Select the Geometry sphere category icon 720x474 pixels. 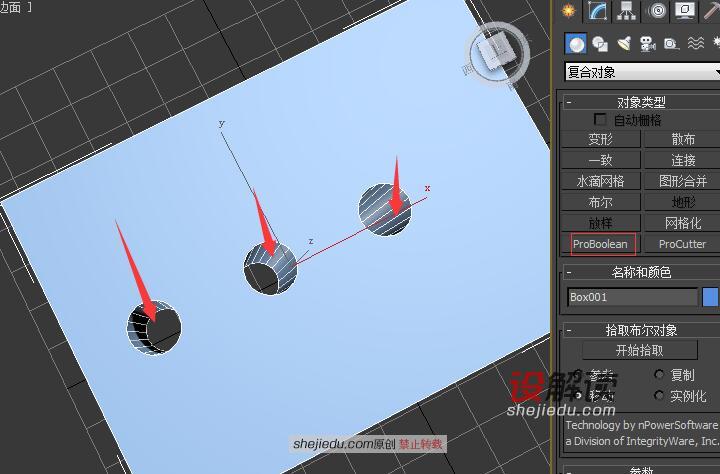pos(575,44)
